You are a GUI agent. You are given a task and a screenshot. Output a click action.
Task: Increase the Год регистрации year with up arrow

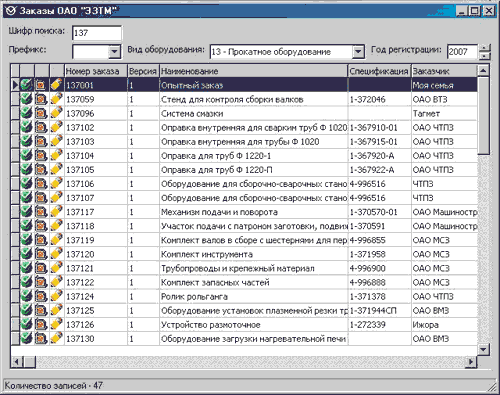tap(484, 48)
